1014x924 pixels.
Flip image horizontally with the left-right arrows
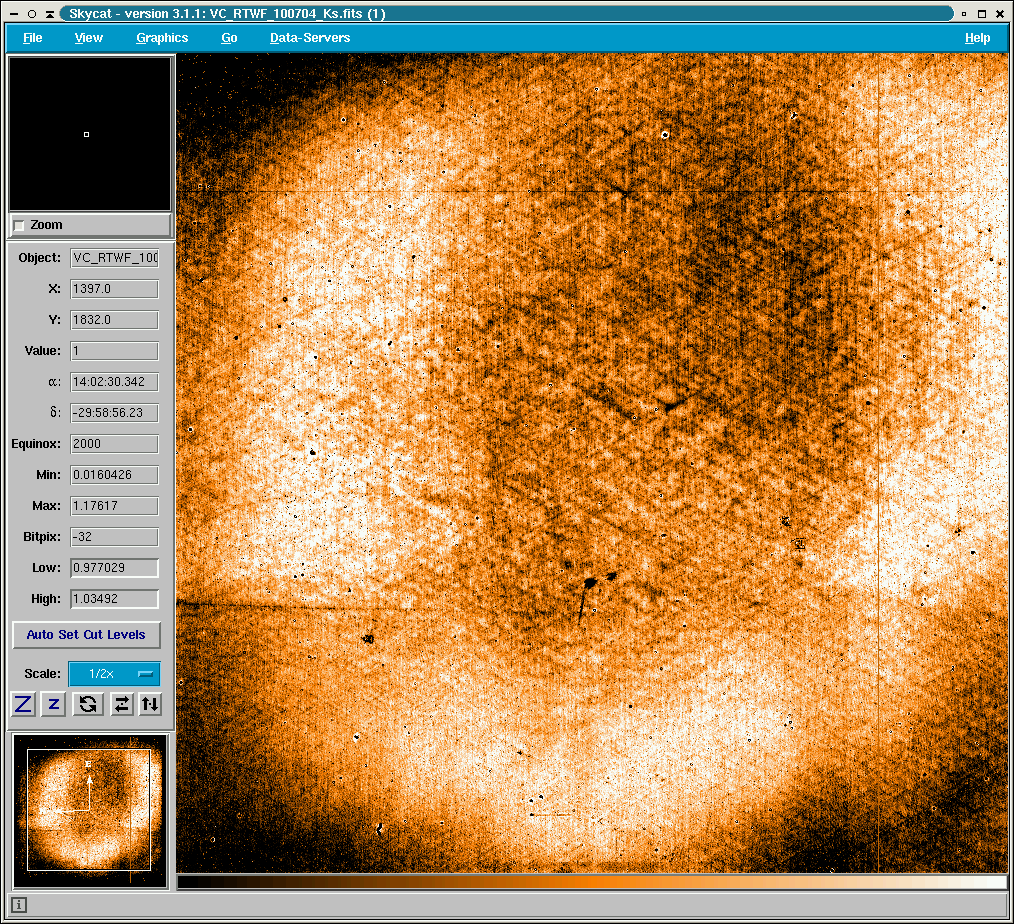tap(121, 704)
